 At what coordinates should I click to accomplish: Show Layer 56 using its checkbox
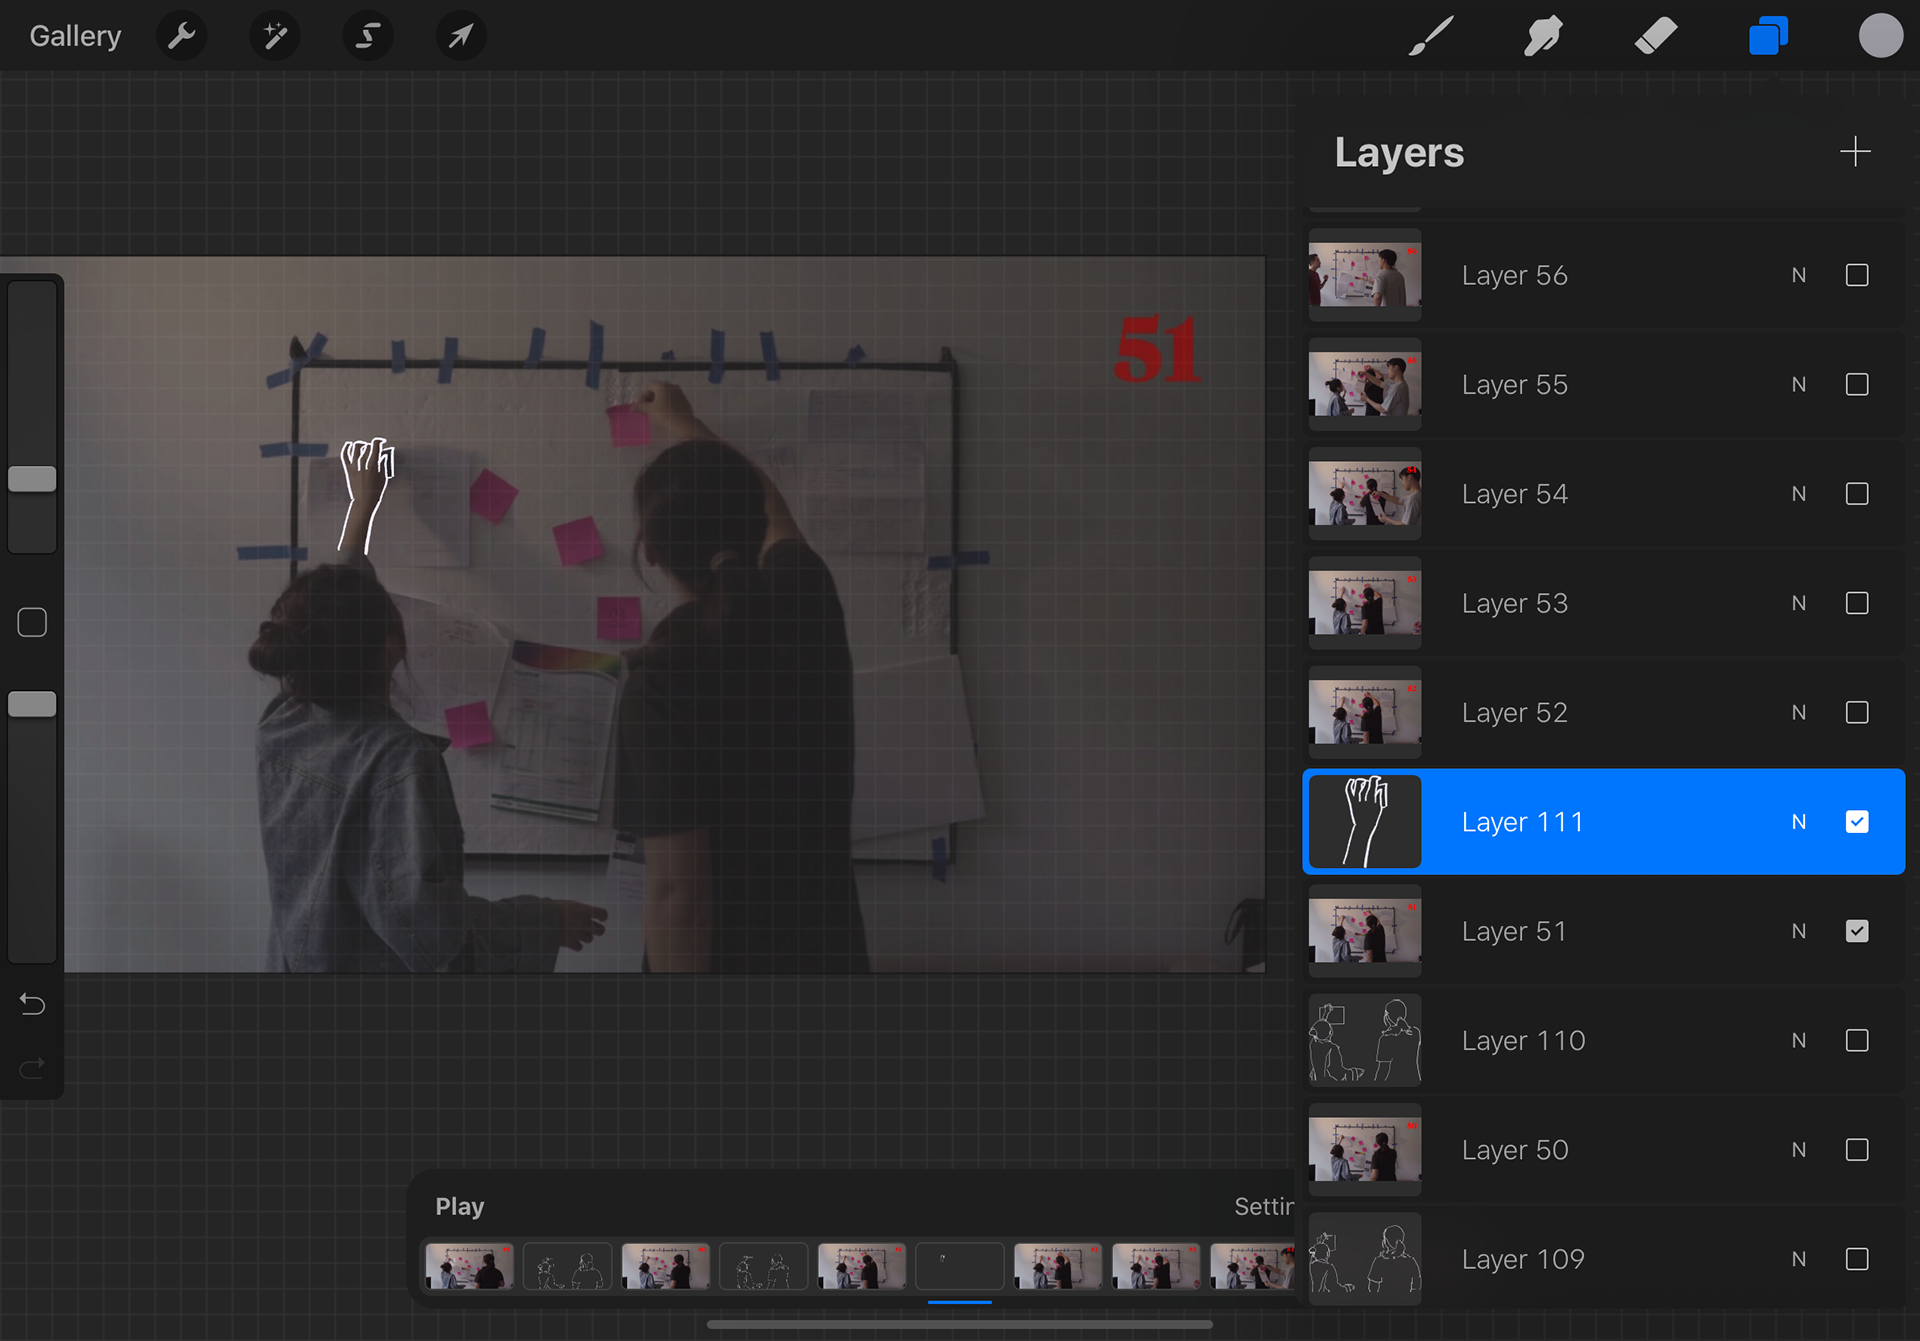tap(1856, 275)
